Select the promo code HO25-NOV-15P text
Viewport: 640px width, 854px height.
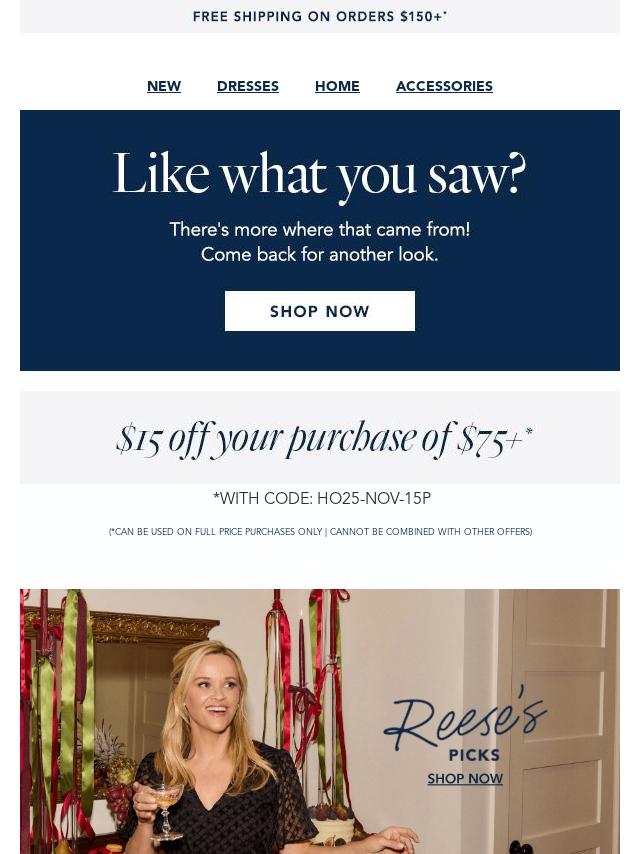pos(374,498)
